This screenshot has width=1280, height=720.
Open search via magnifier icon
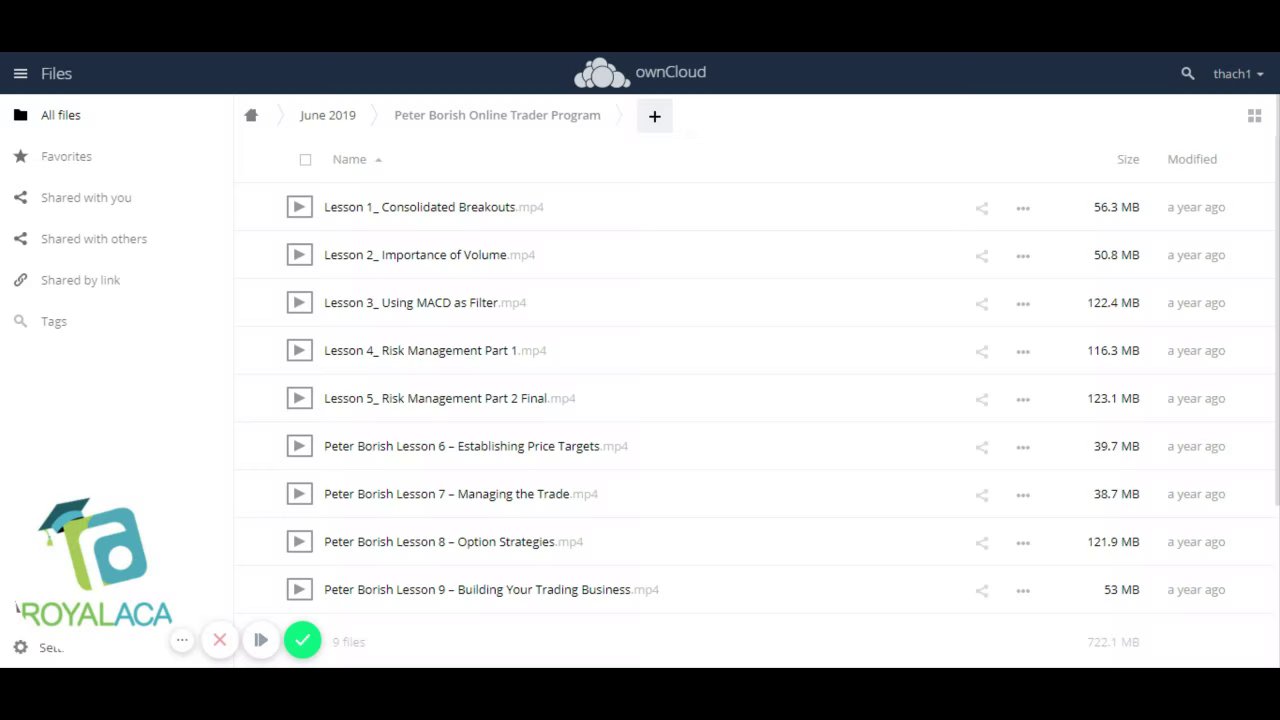1188,73
